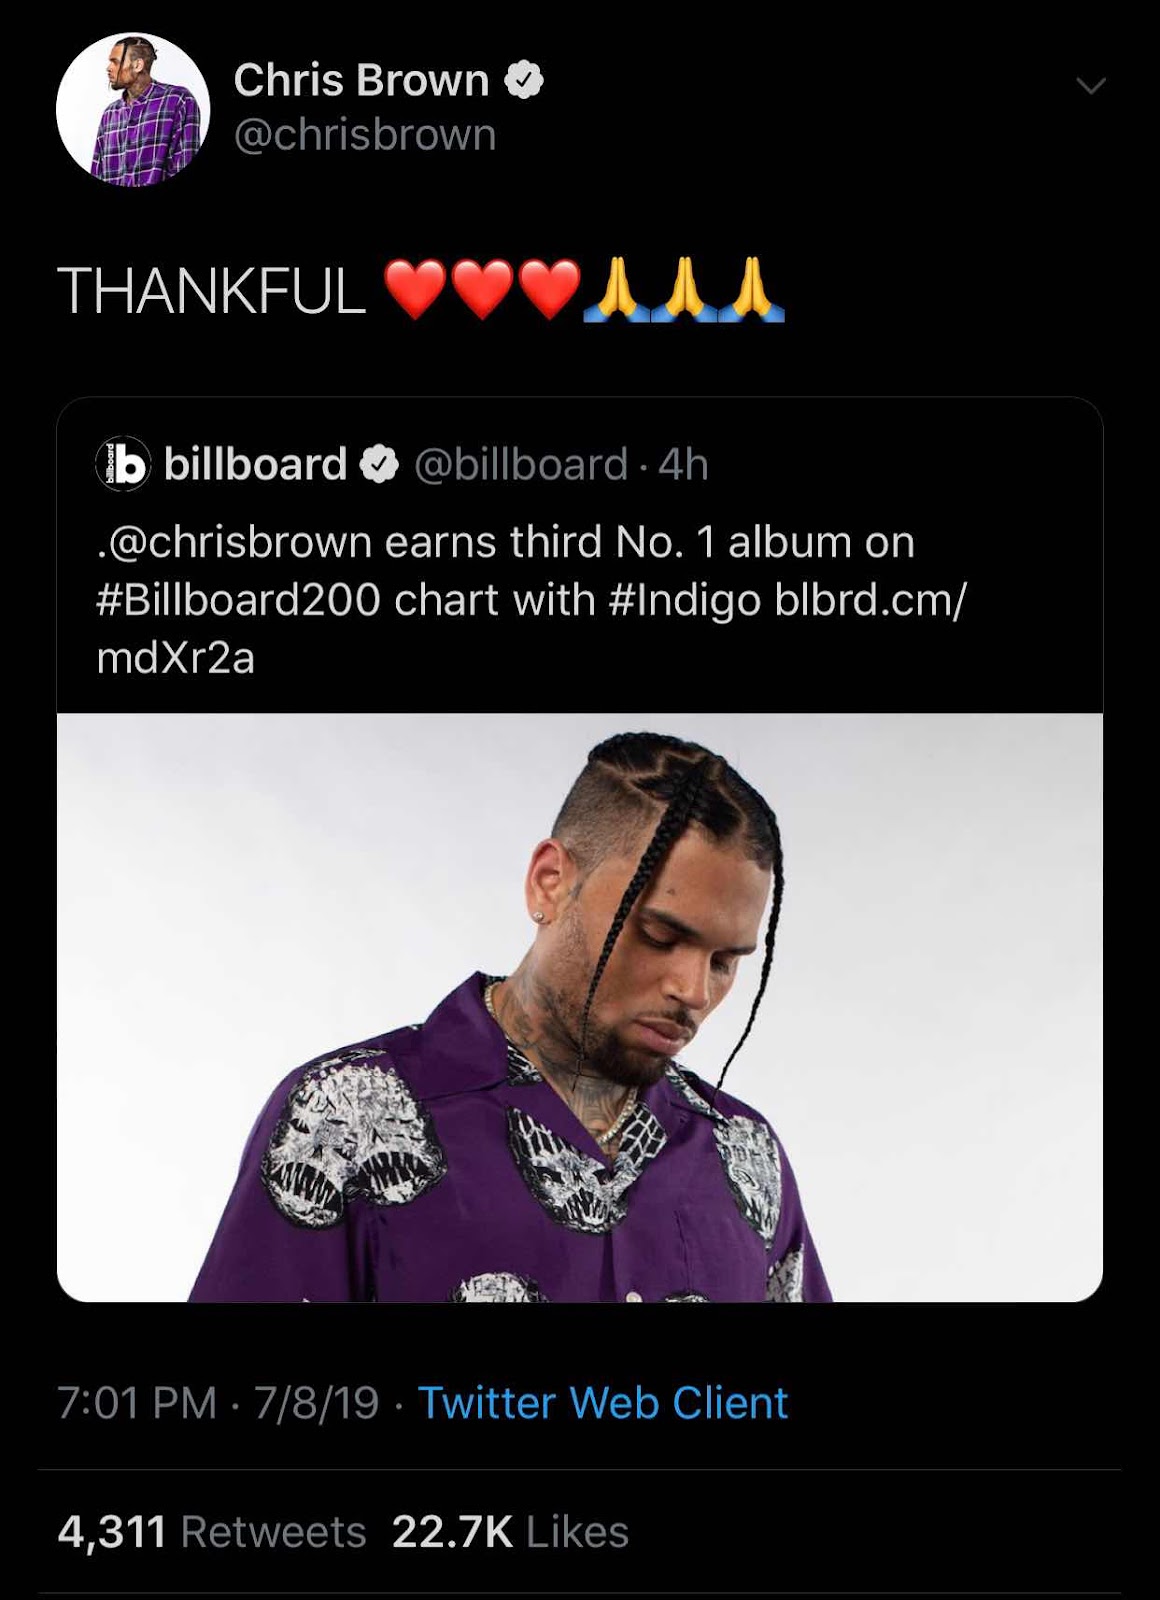Viewport: 1160px width, 1600px height.
Task: Tap the Billboard verified checkmark badge
Action: click(379, 465)
